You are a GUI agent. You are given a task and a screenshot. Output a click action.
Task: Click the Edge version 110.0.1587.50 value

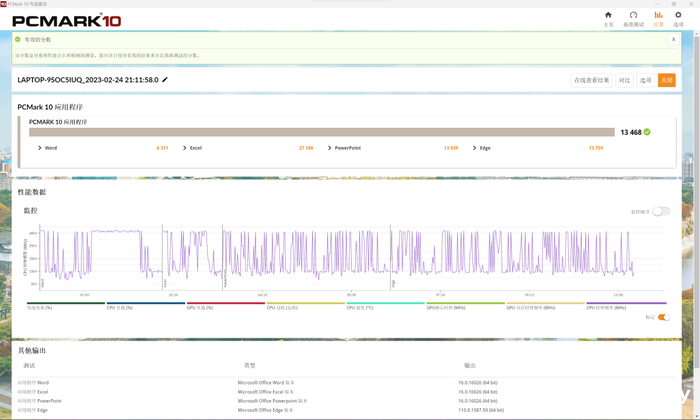pyautogui.click(x=481, y=410)
